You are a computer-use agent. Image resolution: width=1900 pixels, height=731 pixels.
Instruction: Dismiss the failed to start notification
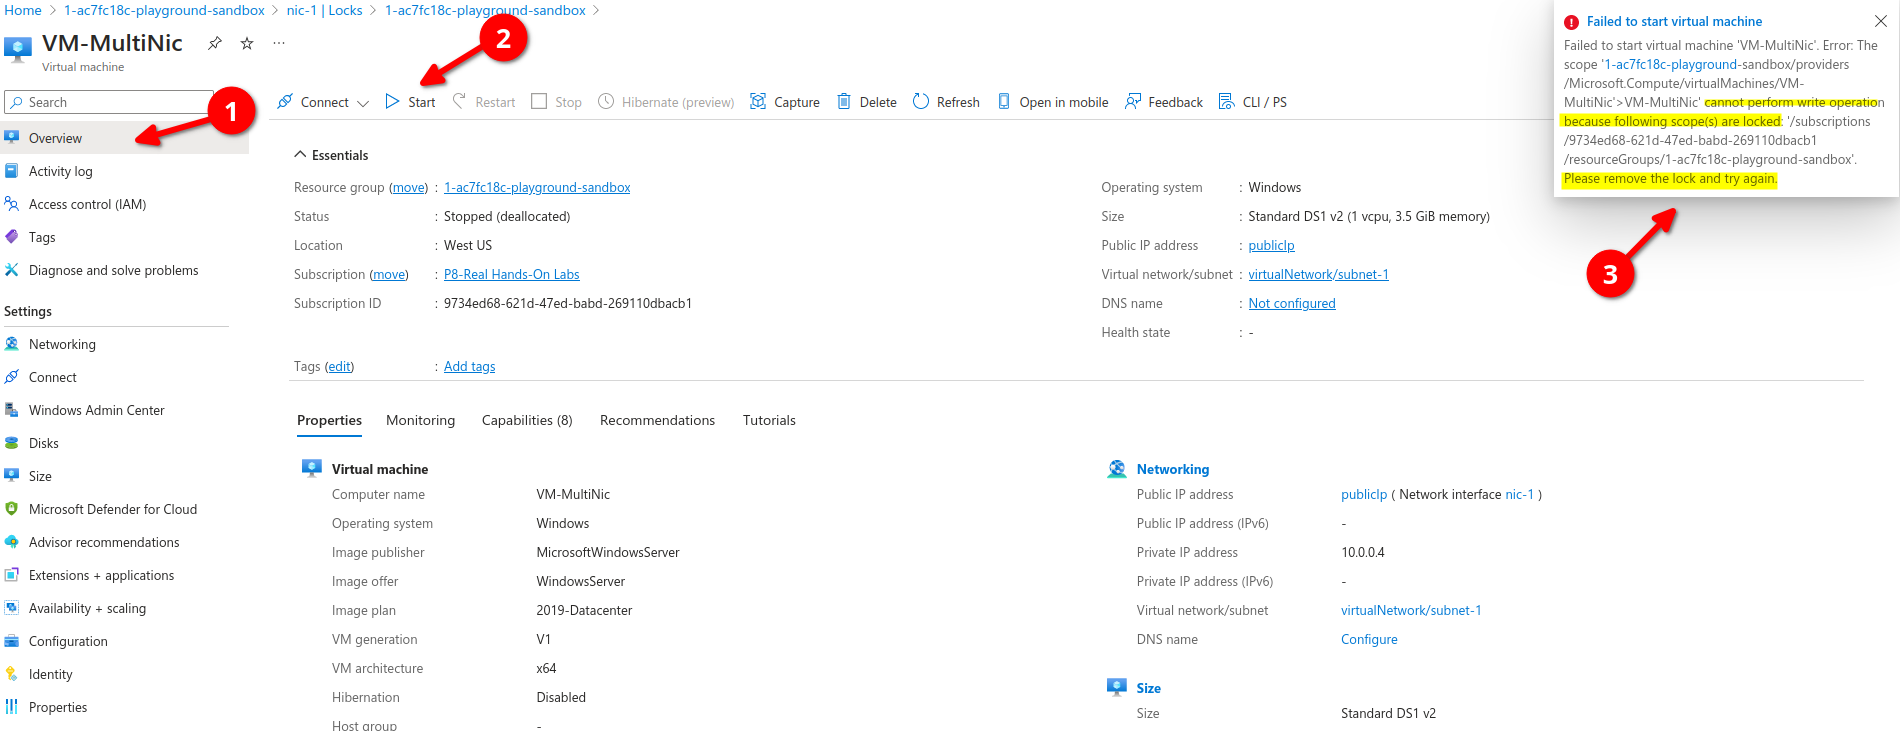click(x=1880, y=21)
